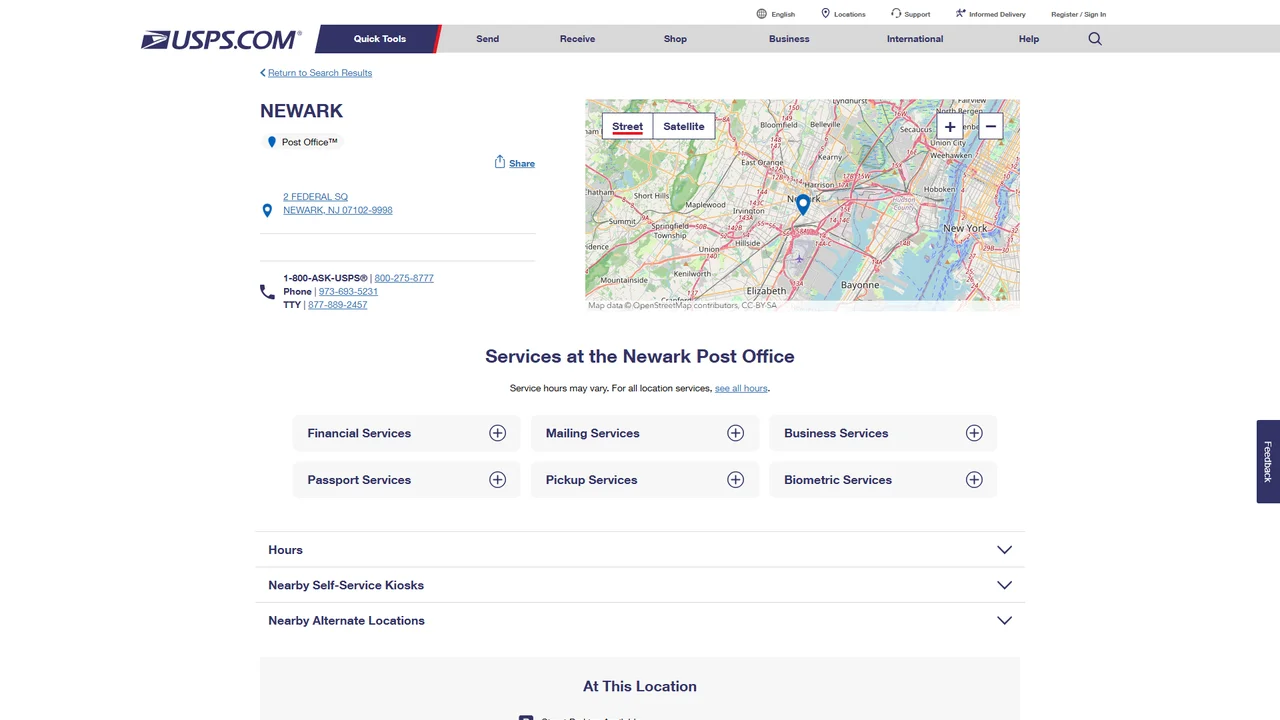Zoom out the map with minus button

click(x=990, y=127)
